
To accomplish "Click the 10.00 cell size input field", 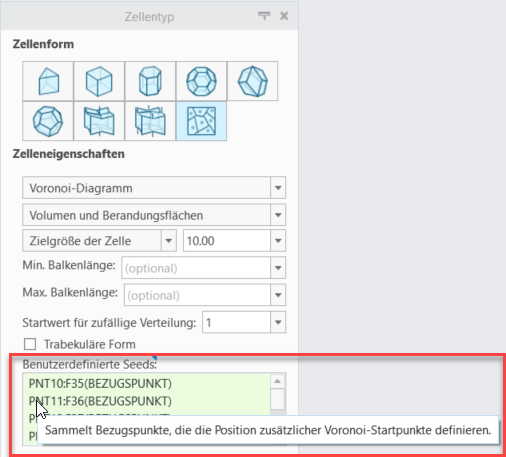I will pyautogui.click(x=227, y=240).
